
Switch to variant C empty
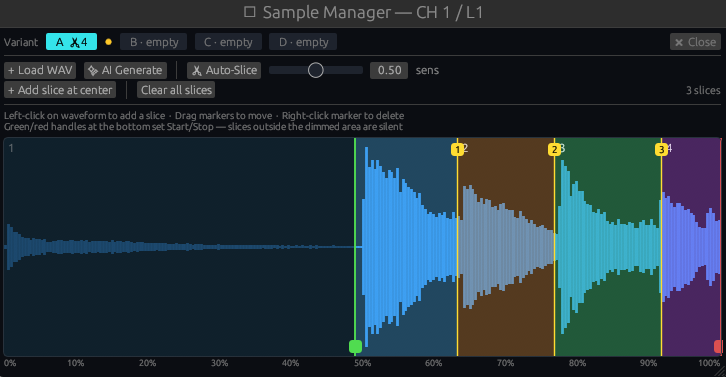point(228,42)
